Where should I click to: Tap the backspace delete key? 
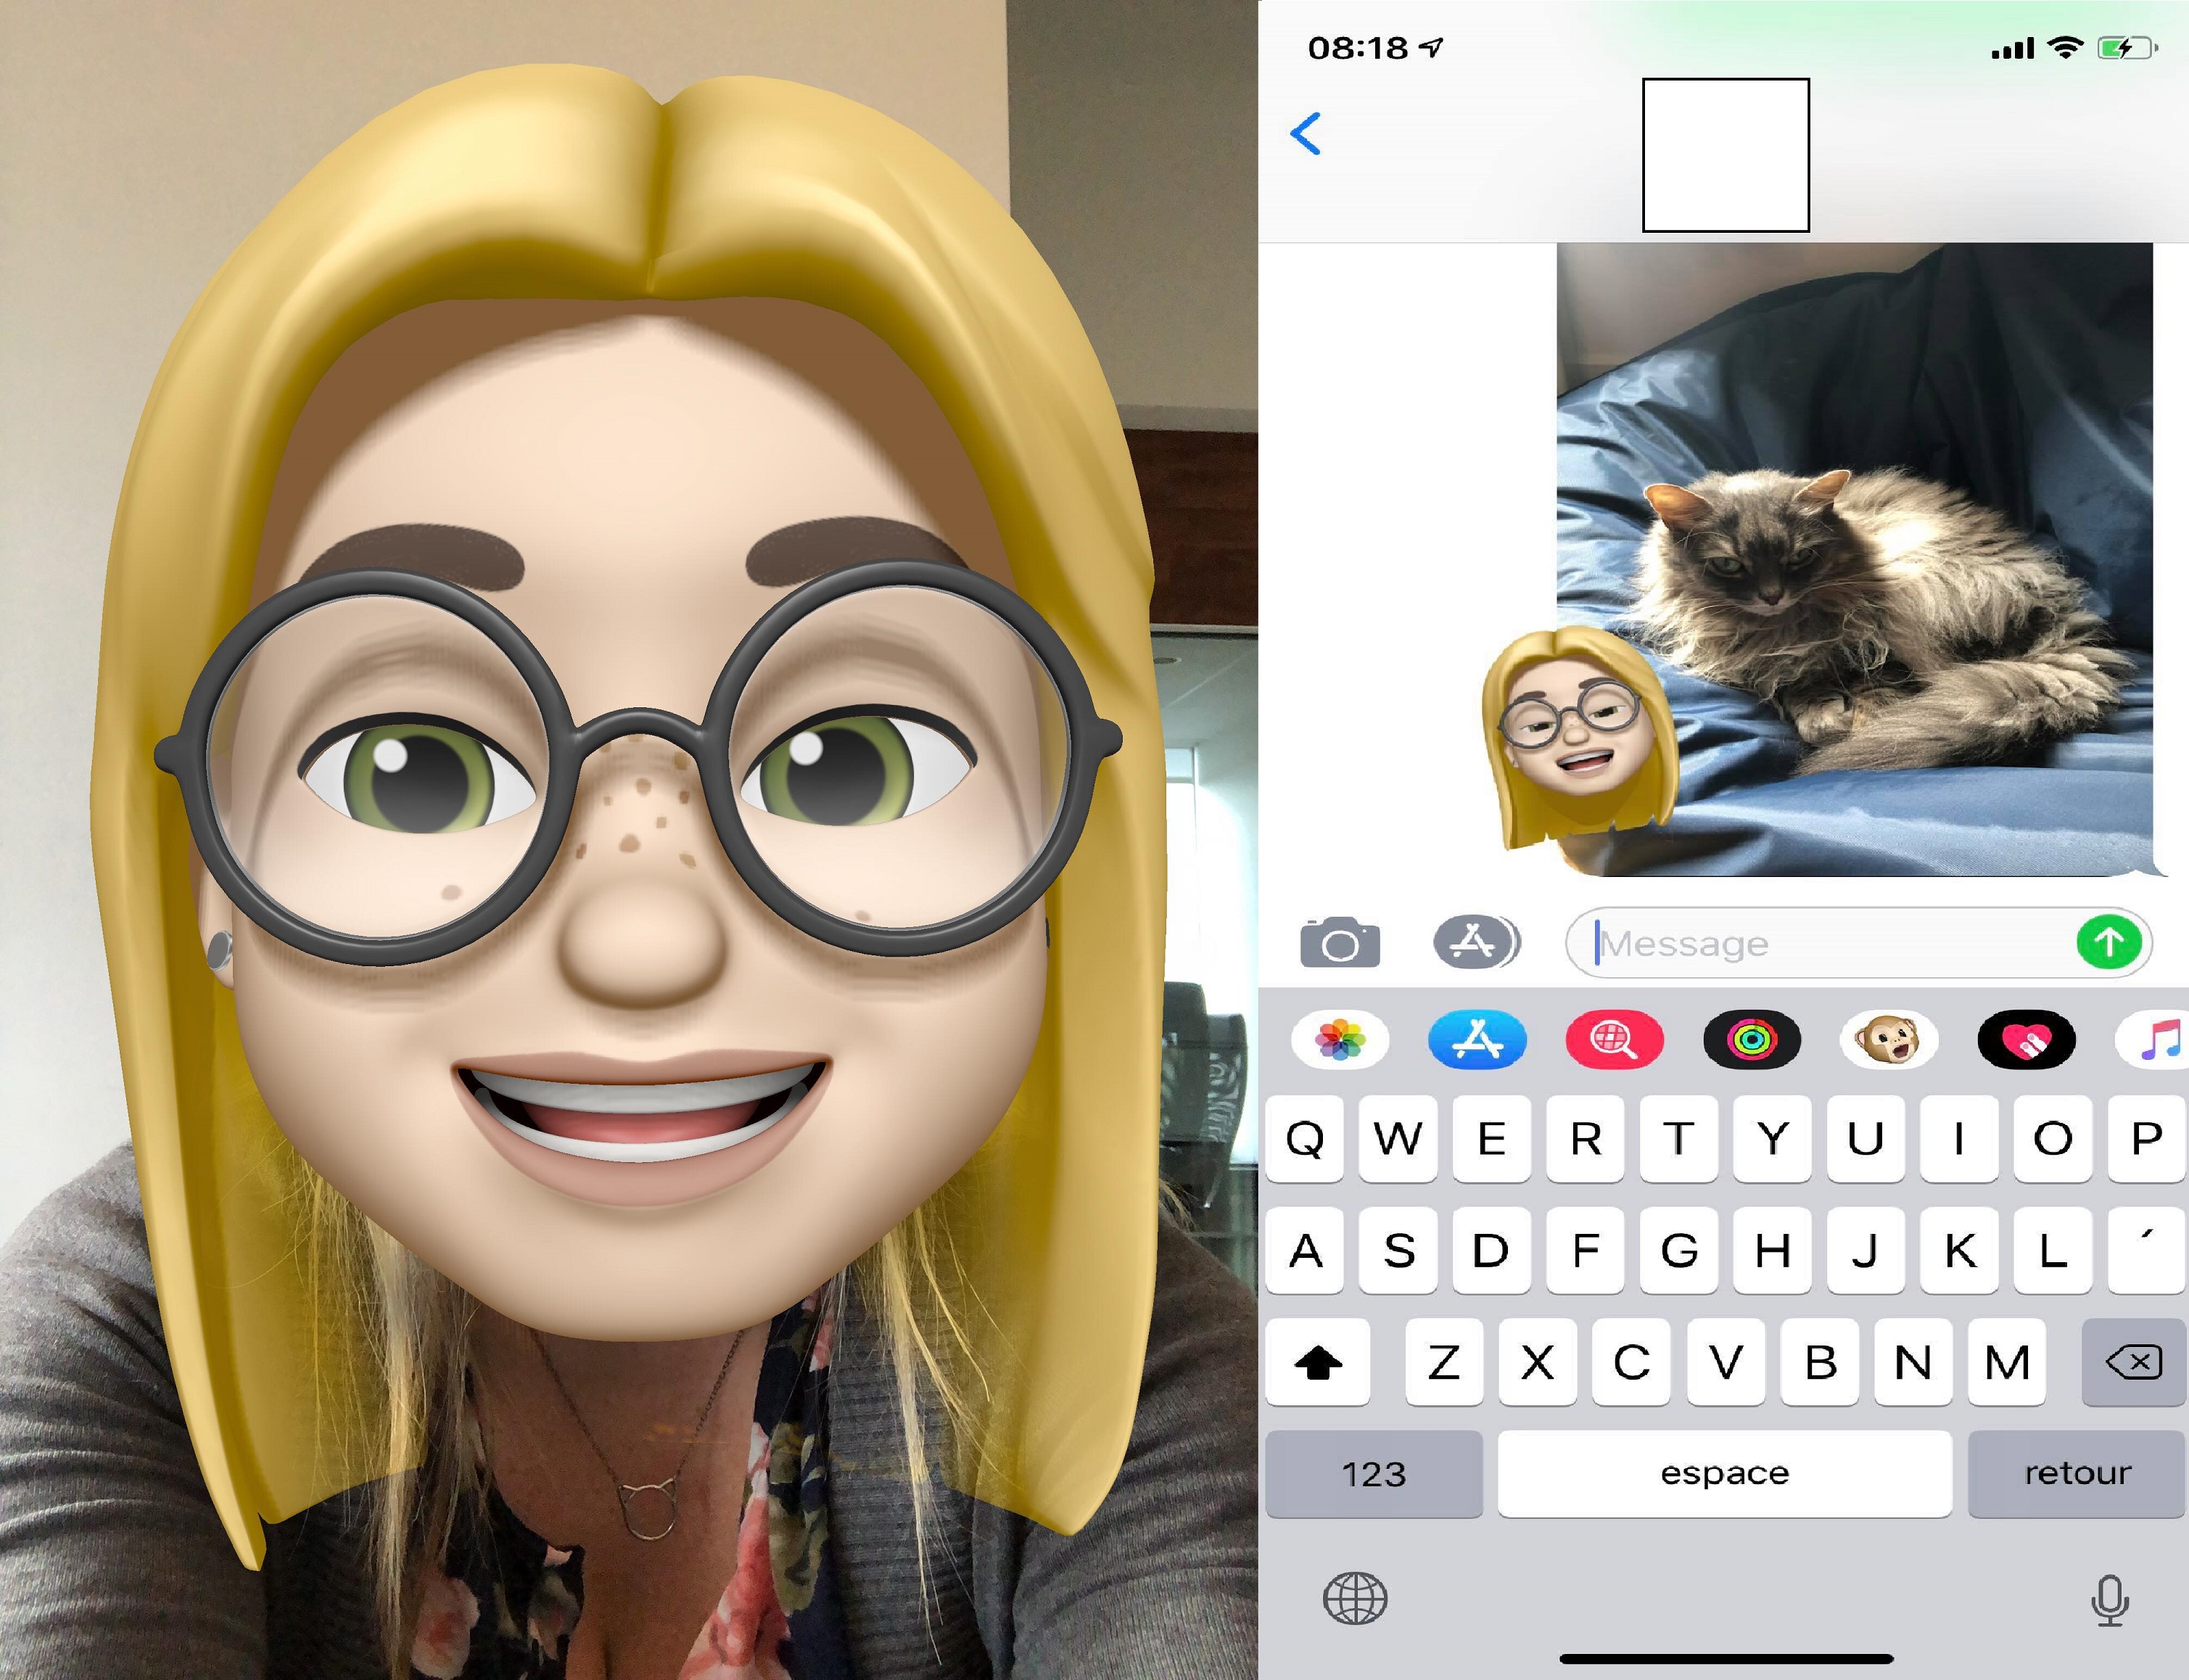coord(2133,1361)
